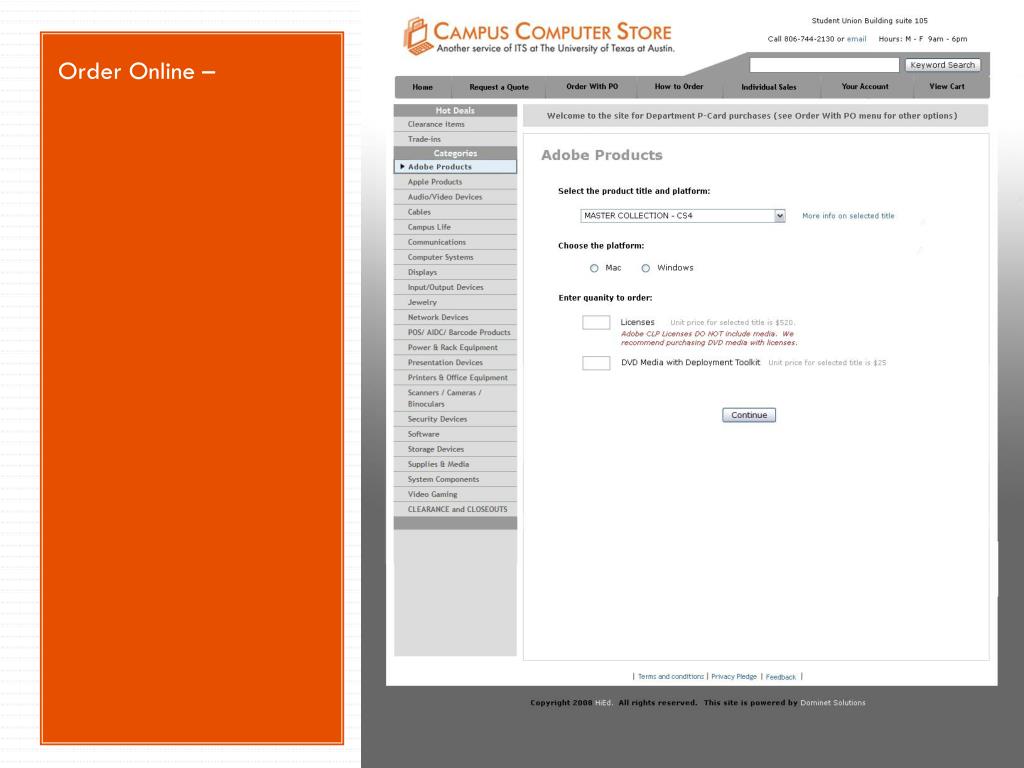Open Terms and conditions link
The image size is (1024, 768).
pos(671,677)
